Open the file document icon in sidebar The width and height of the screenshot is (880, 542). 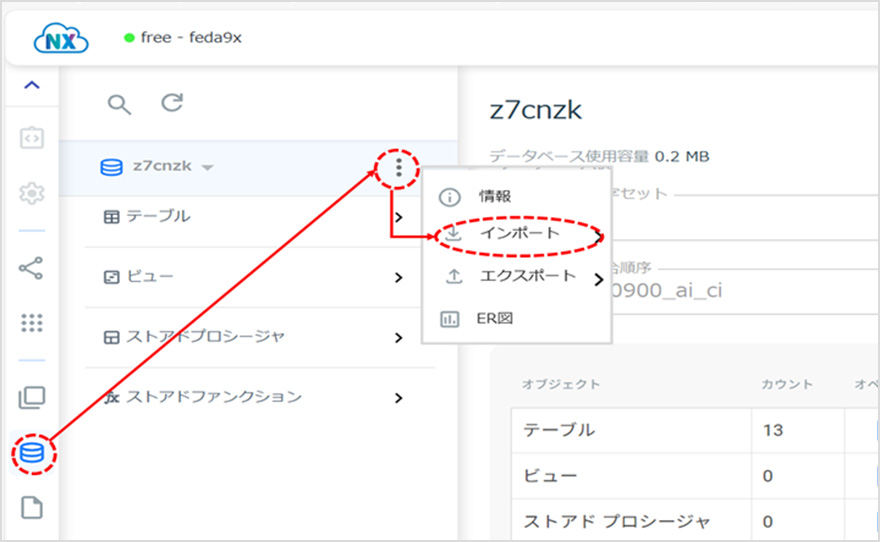pos(32,508)
